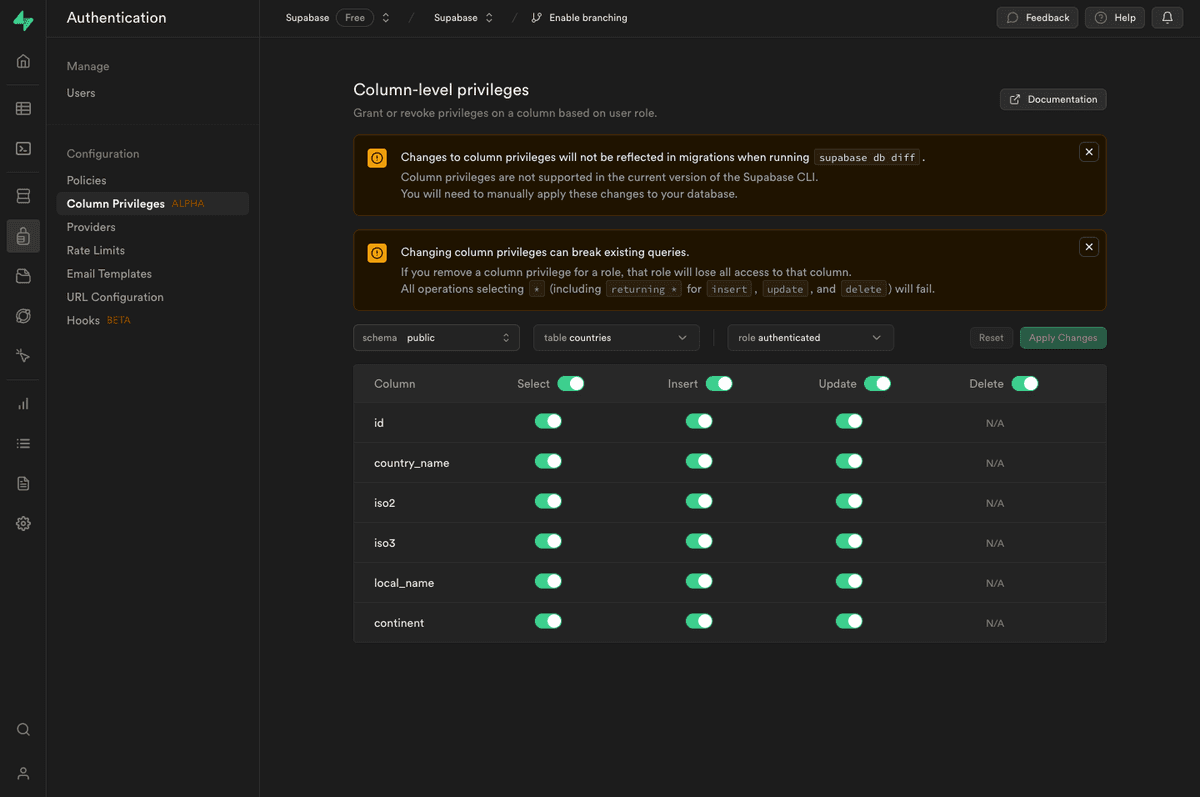Open Email Templates settings

[108, 273]
